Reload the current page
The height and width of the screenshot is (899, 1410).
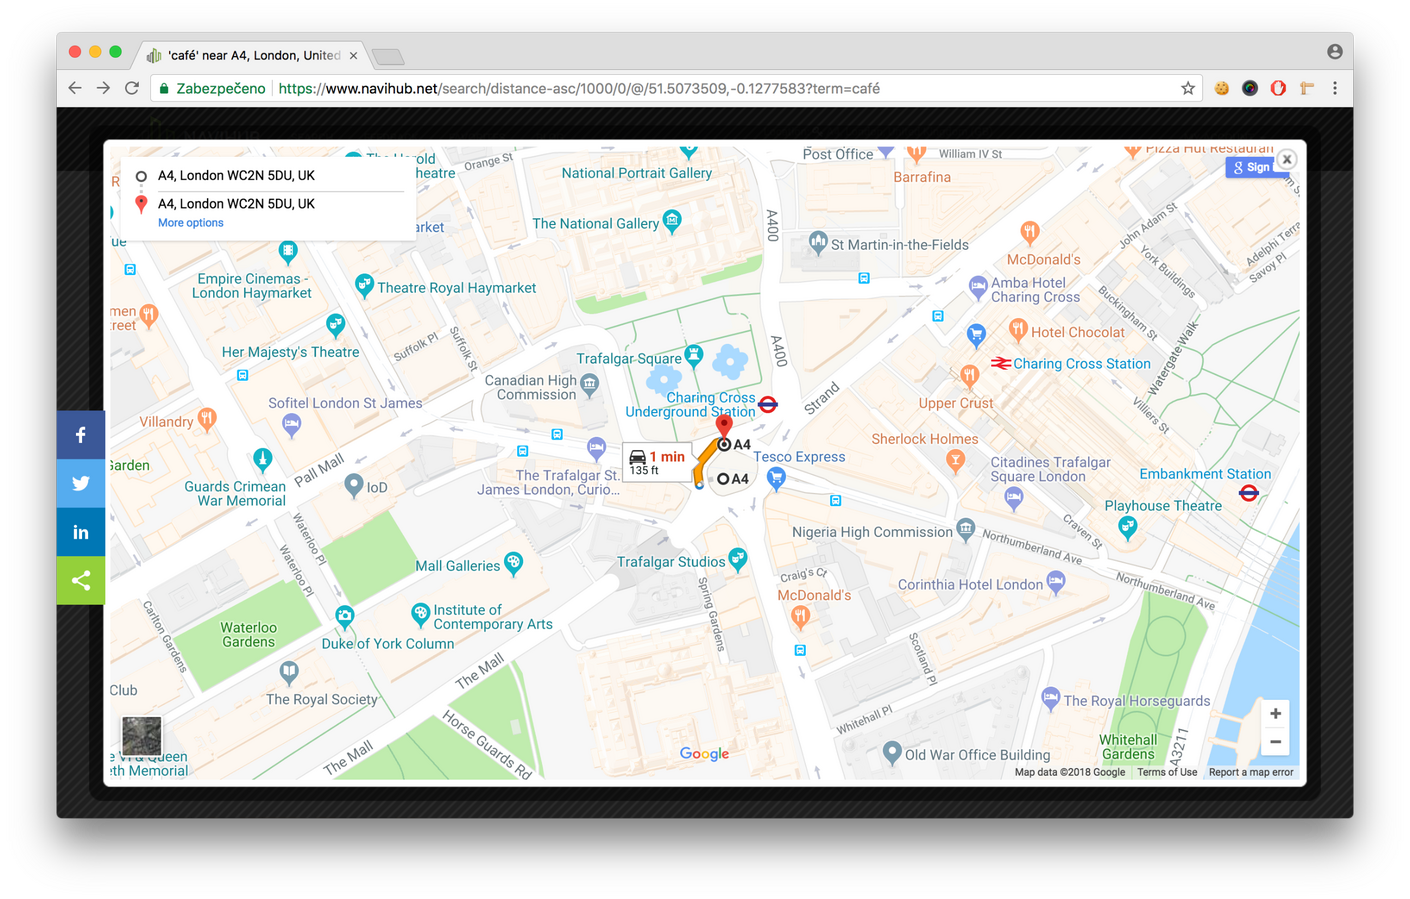131,88
